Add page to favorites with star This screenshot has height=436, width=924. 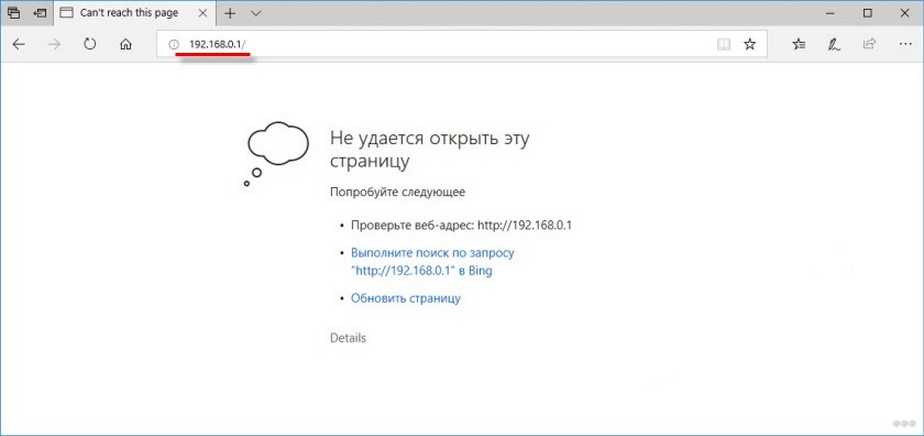pos(749,44)
